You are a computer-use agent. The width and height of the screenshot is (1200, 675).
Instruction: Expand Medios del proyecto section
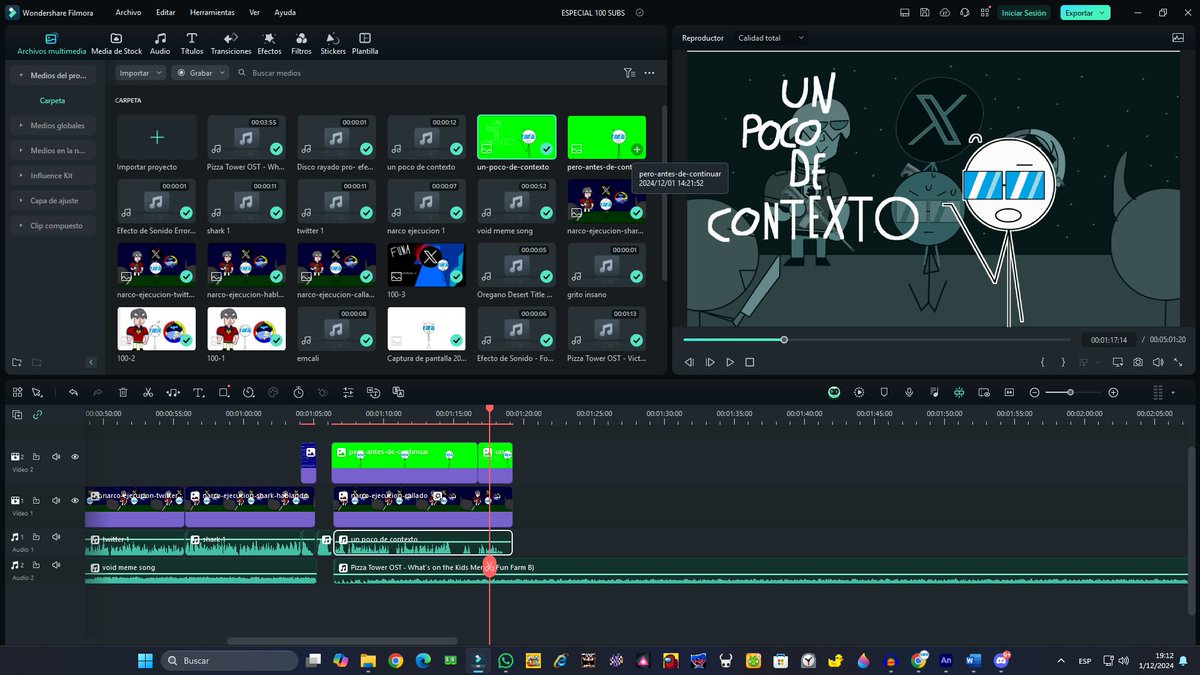click(52, 75)
